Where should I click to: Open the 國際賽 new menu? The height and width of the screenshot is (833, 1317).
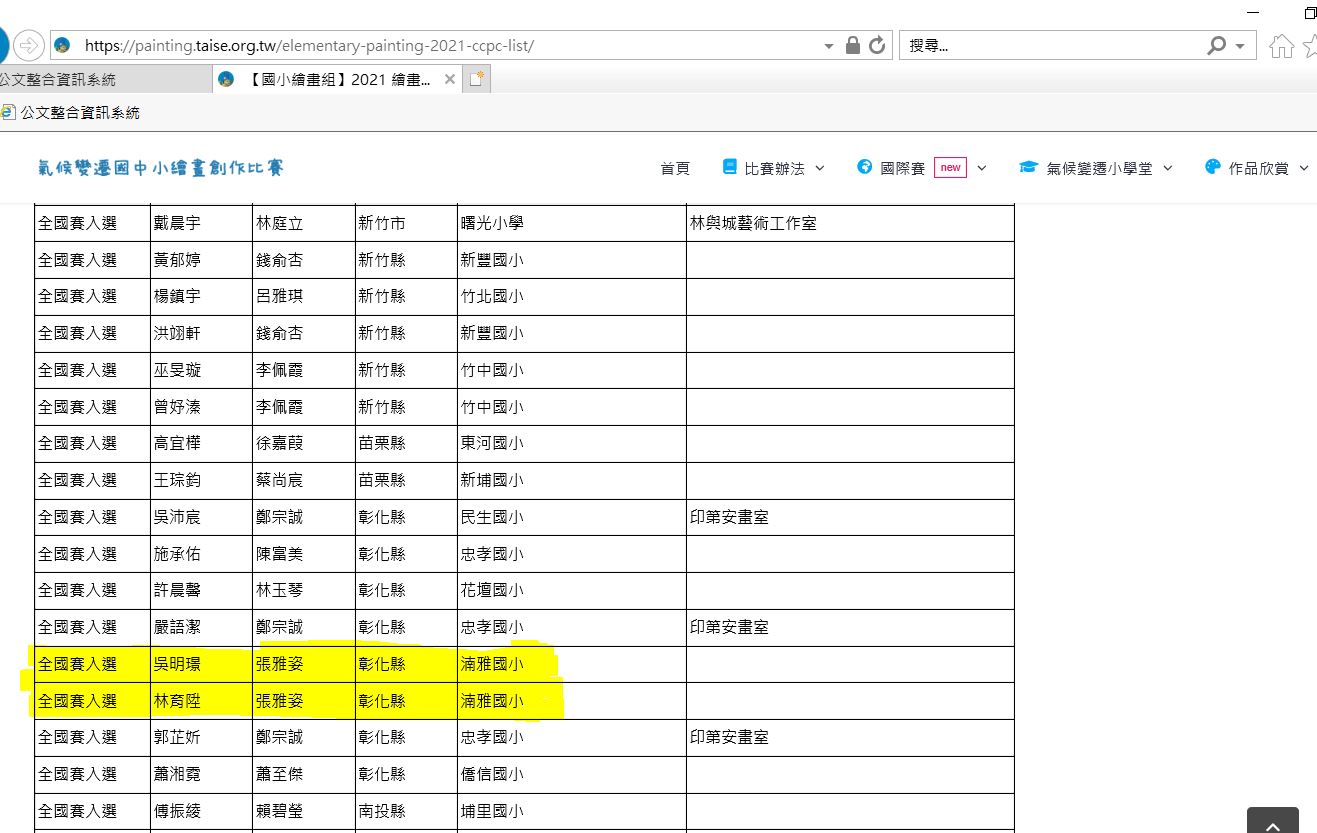(x=921, y=168)
